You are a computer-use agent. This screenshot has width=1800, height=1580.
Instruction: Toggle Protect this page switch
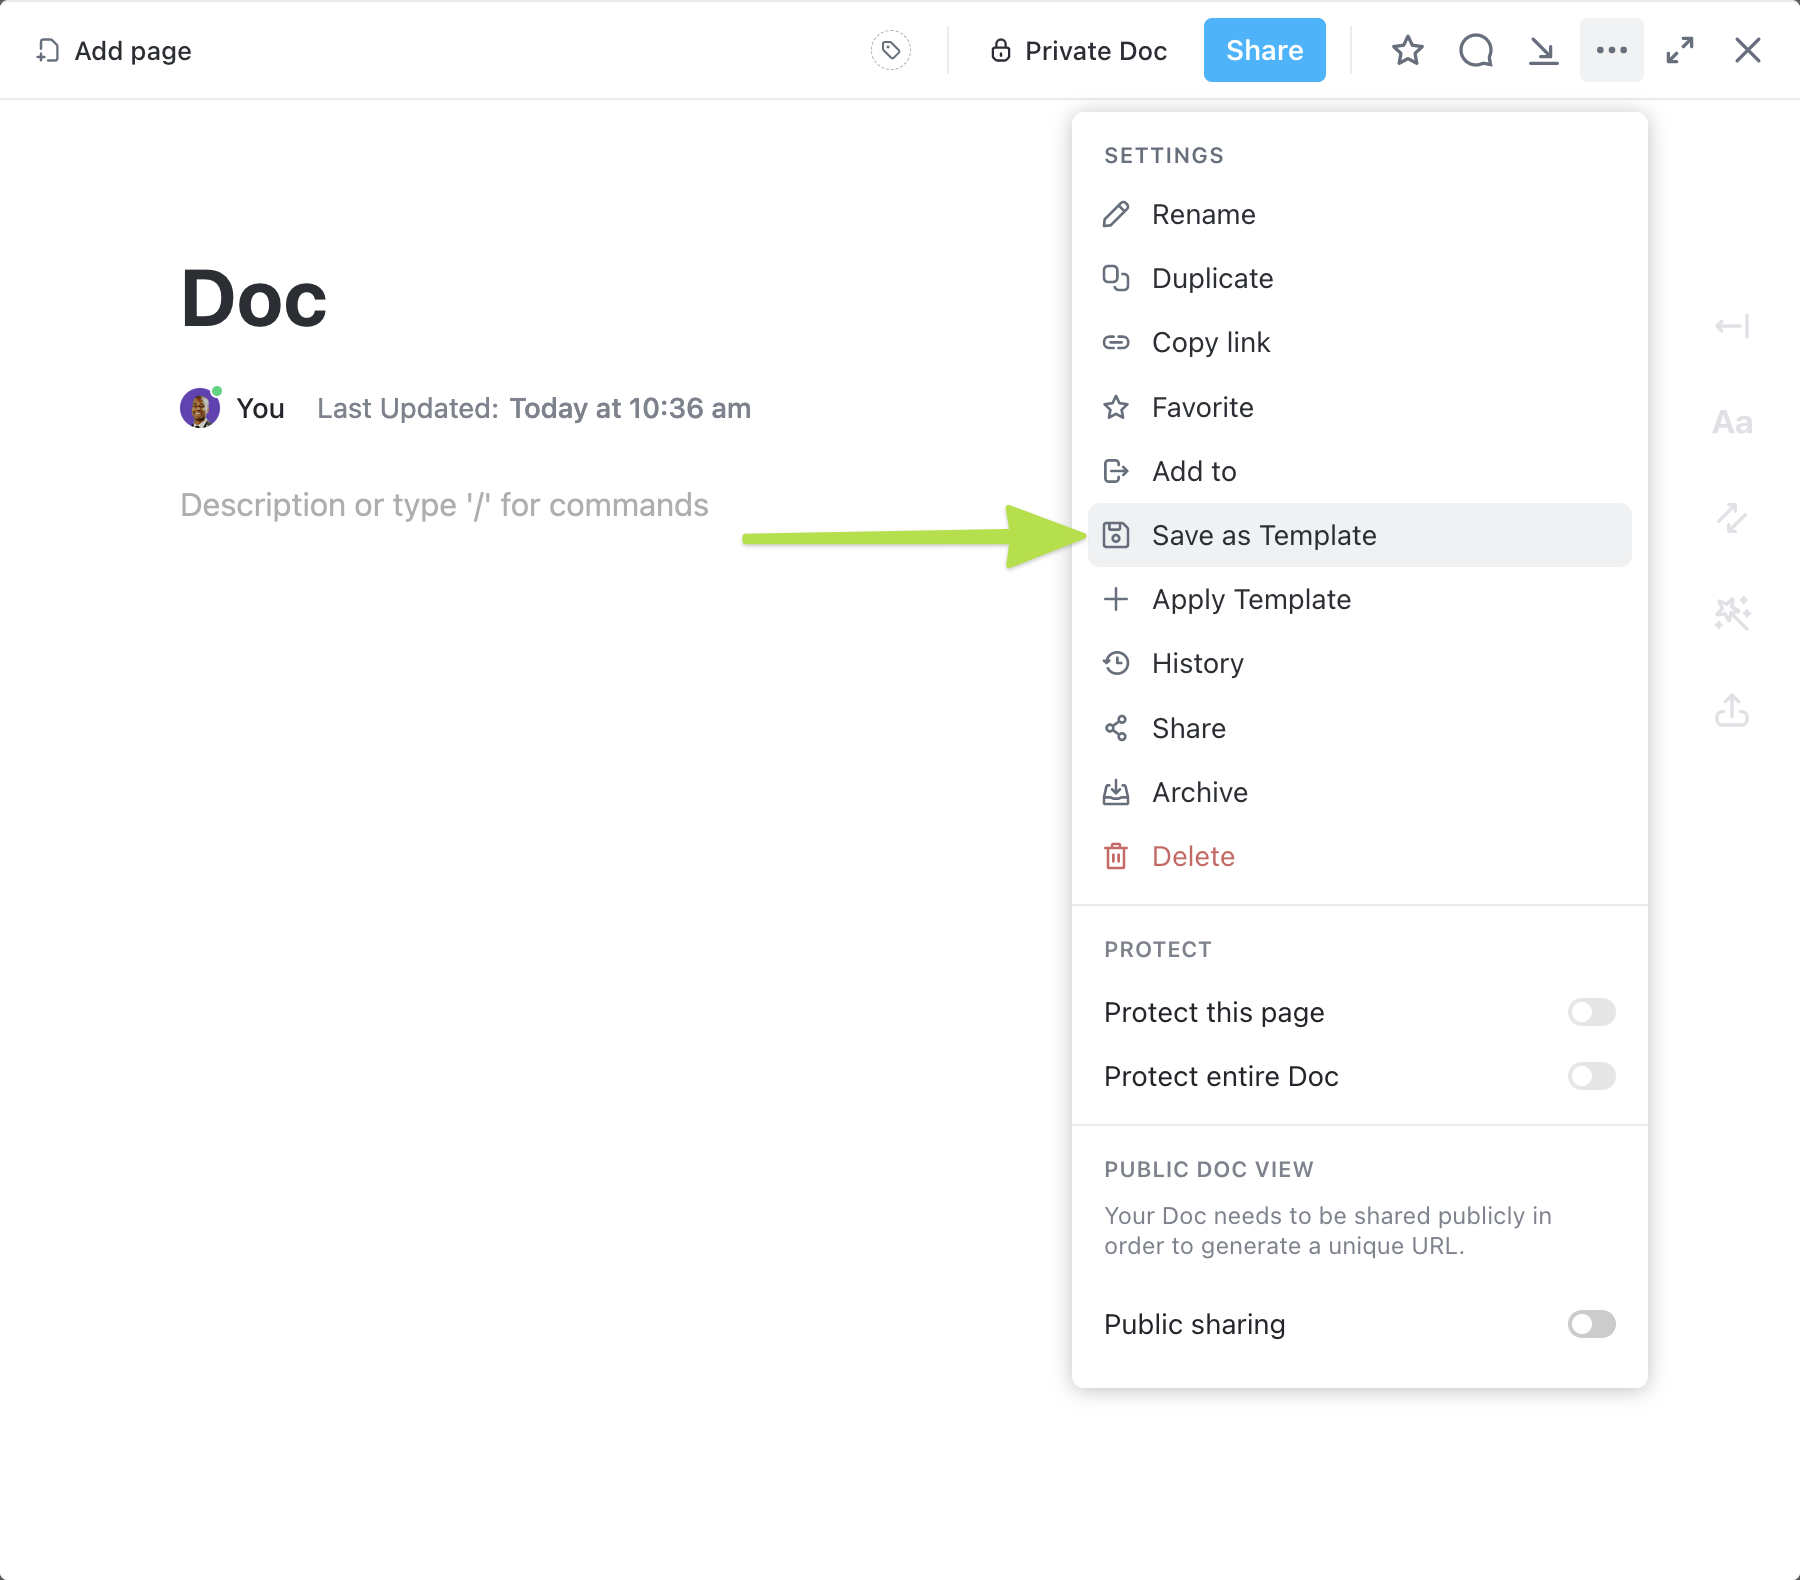coord(1591,1012)
